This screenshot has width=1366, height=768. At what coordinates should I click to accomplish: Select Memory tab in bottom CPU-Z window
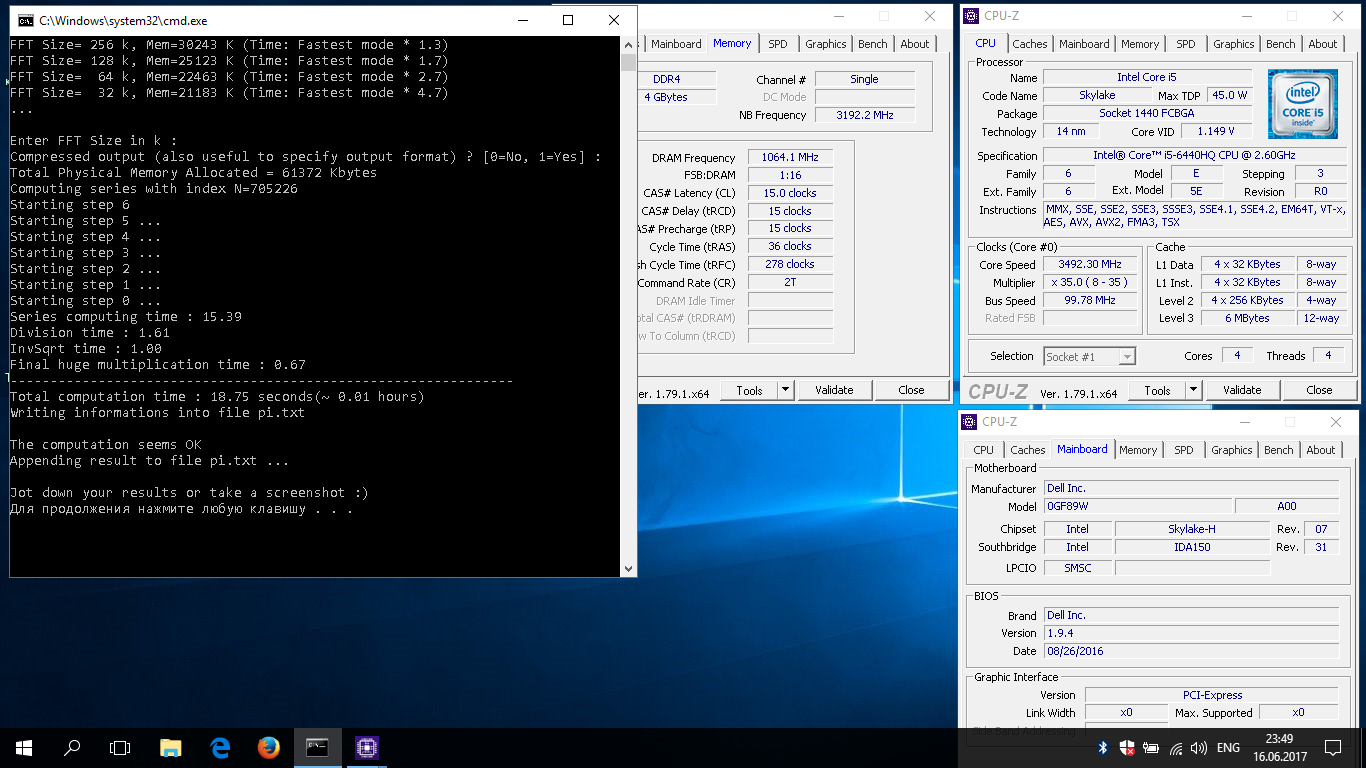1138,450
